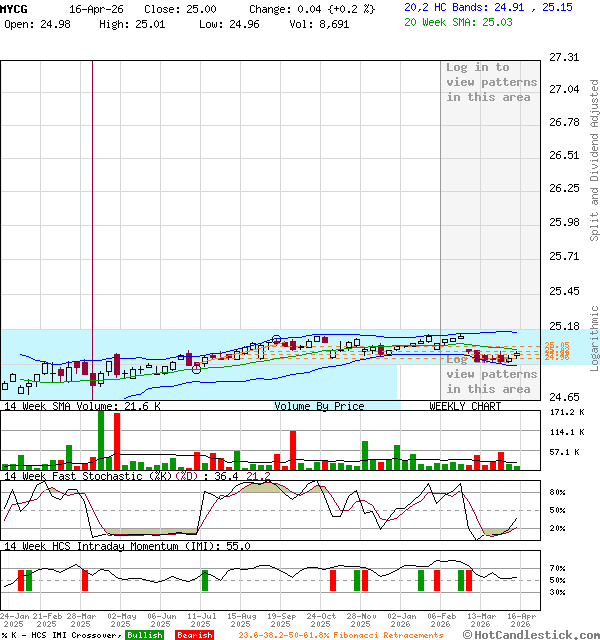The height and width of the screenshot is (640, 600).
Task: Click the MYCG ticker symbol
Action: [14, 8]
